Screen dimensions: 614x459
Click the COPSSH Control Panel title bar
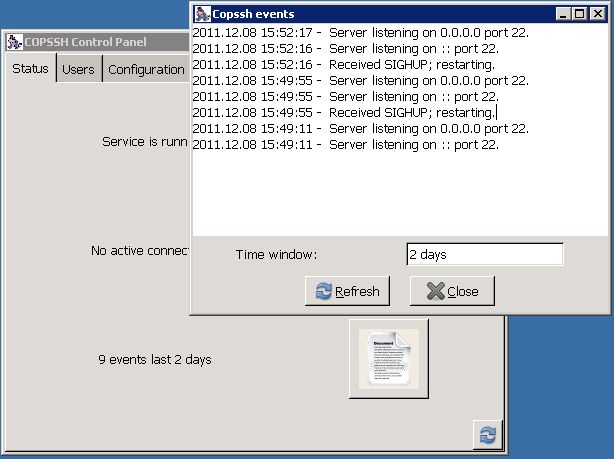(97, 42)
